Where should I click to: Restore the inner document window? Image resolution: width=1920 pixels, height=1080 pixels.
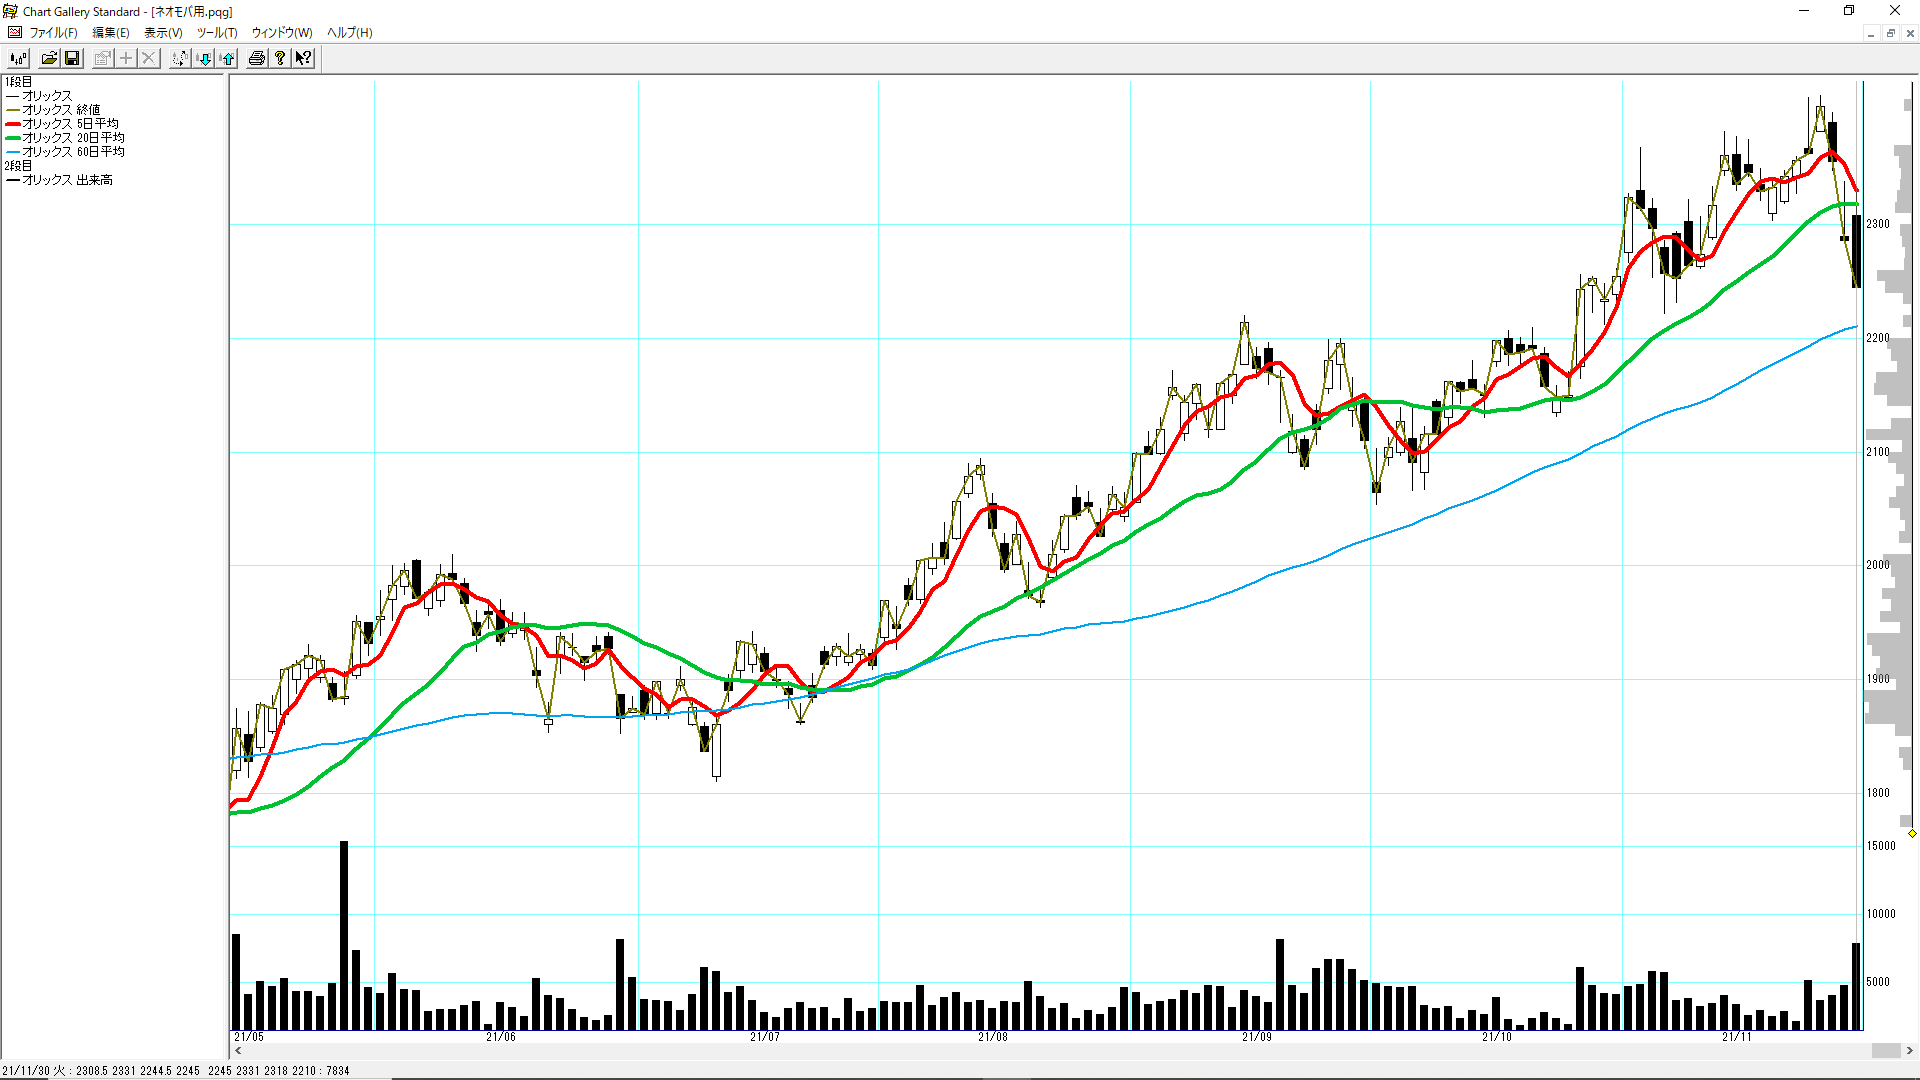1890,33
